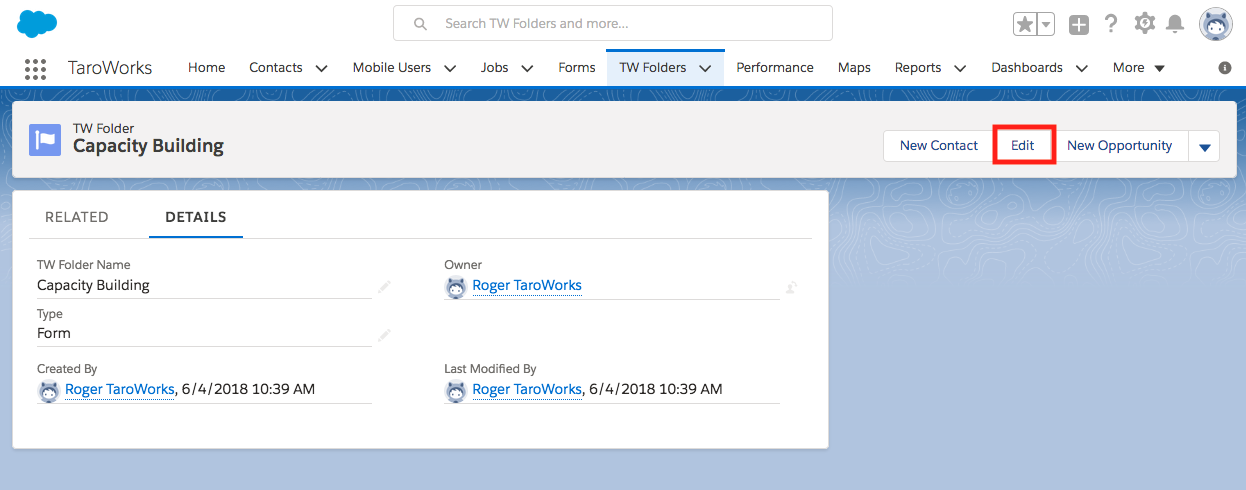Screen dimensions: 1246x490
Task: Open the Help question mark icon
Action: pos(1111,24)
